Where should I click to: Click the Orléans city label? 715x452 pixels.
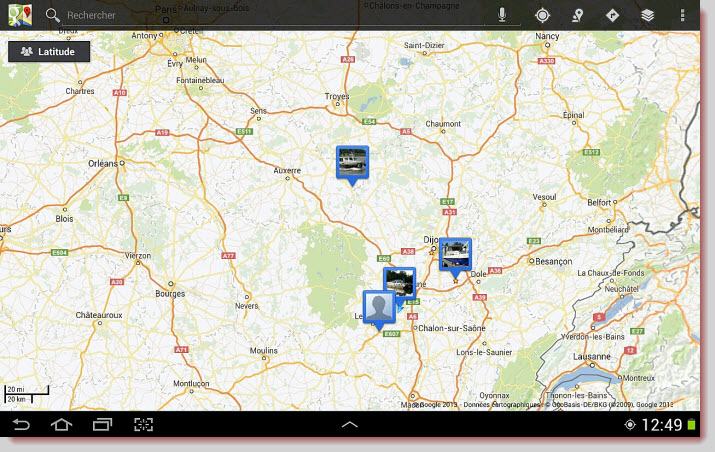point(103,163)
